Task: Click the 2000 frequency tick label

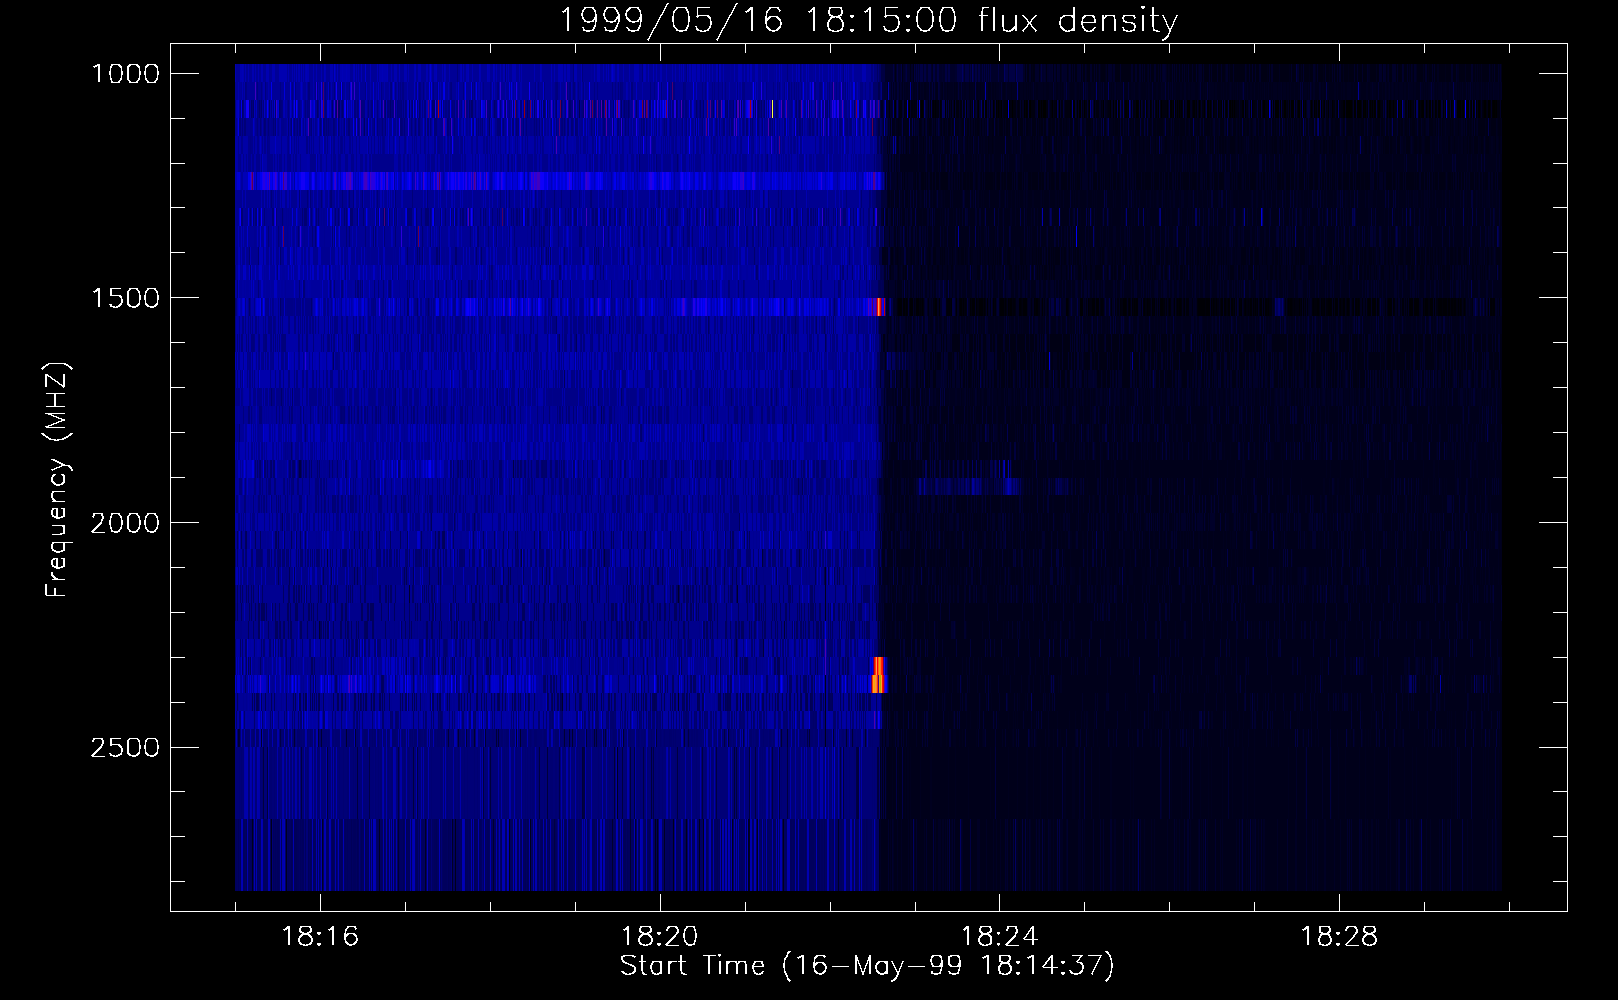Action: click(125, 522)
